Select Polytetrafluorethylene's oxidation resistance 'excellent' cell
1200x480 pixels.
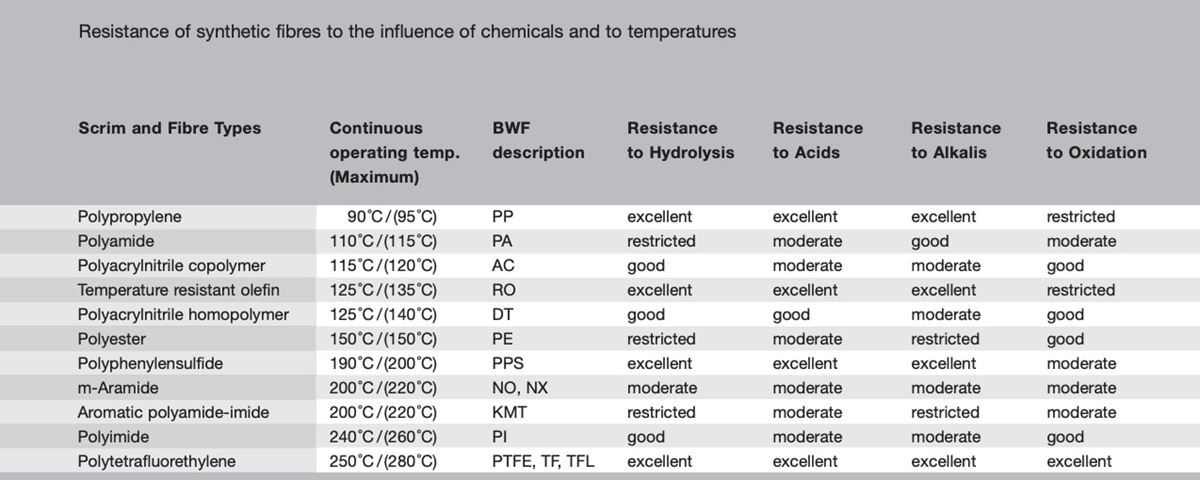pyautogui.click(x=1079, y=461)
